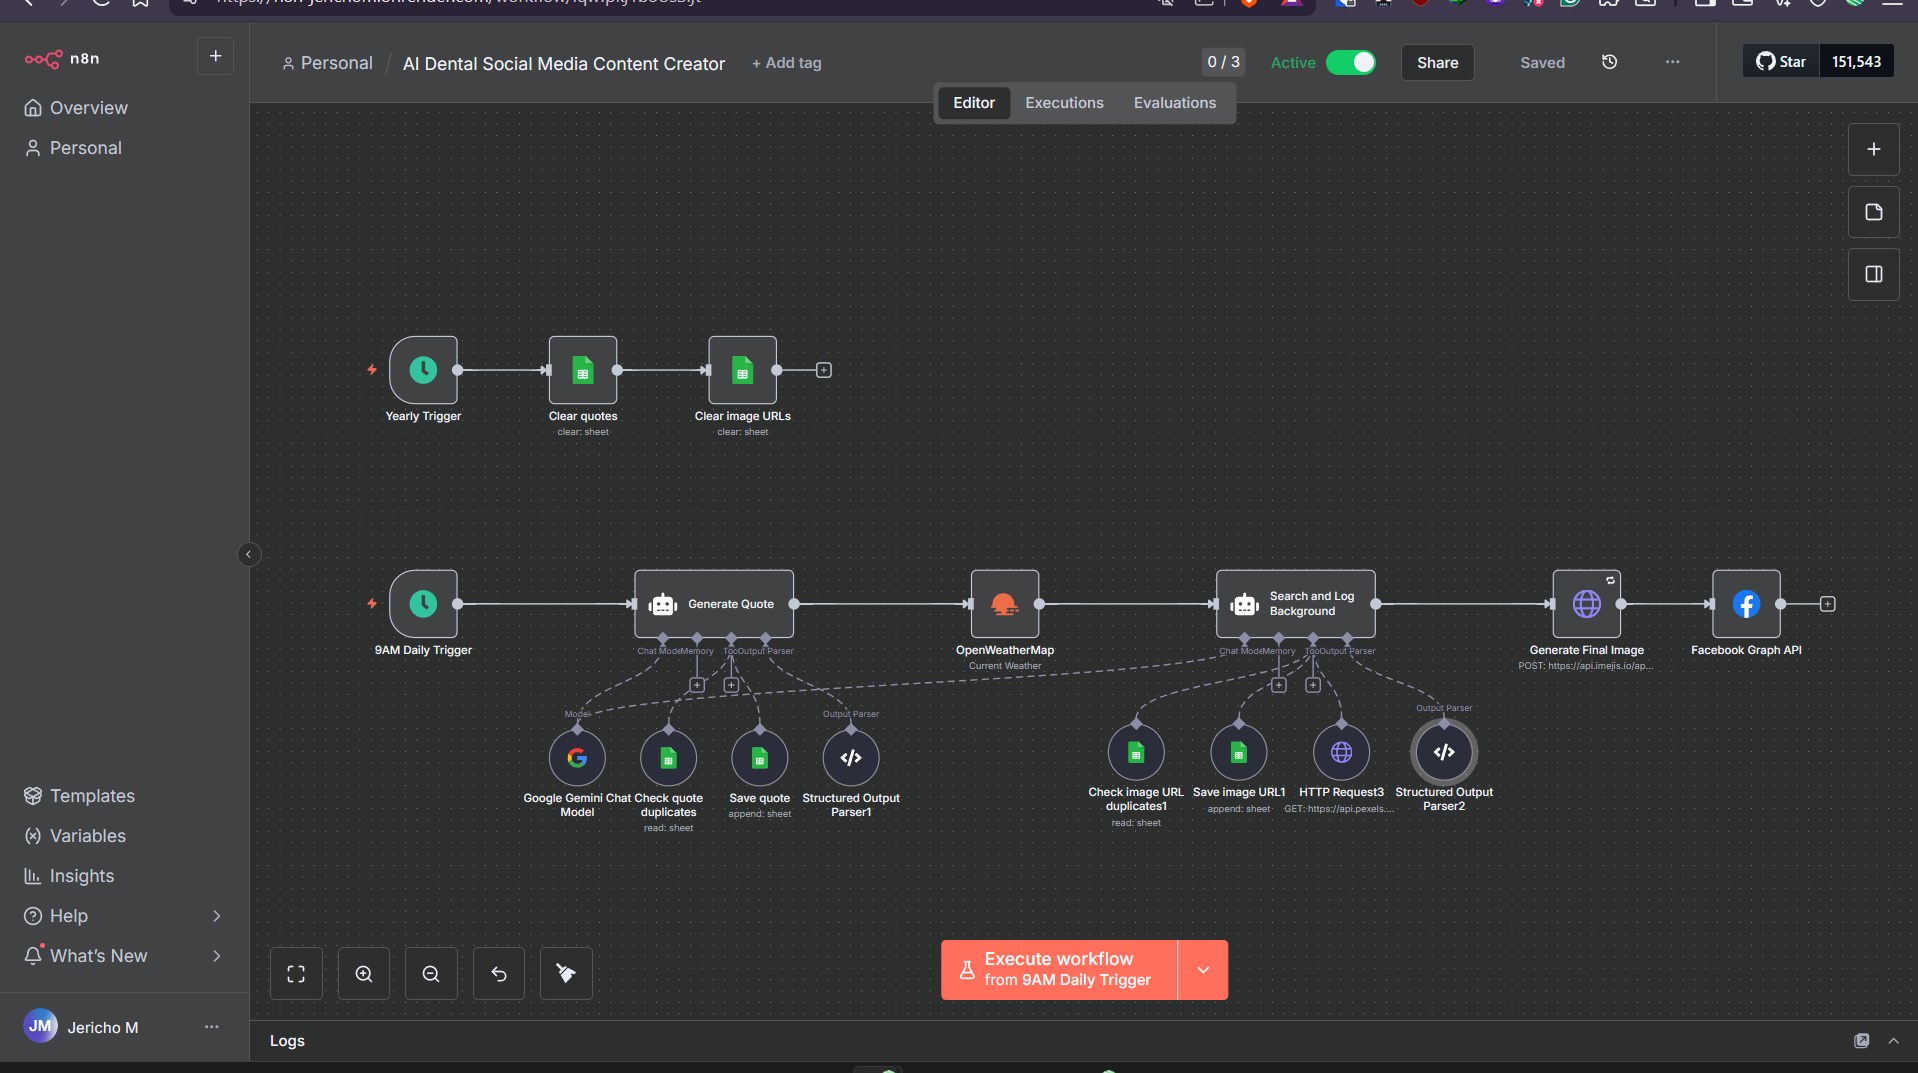Open the Facebook Graph API node
The height and width of the screenshot is (1073, 1918).
click(1746, 604)
